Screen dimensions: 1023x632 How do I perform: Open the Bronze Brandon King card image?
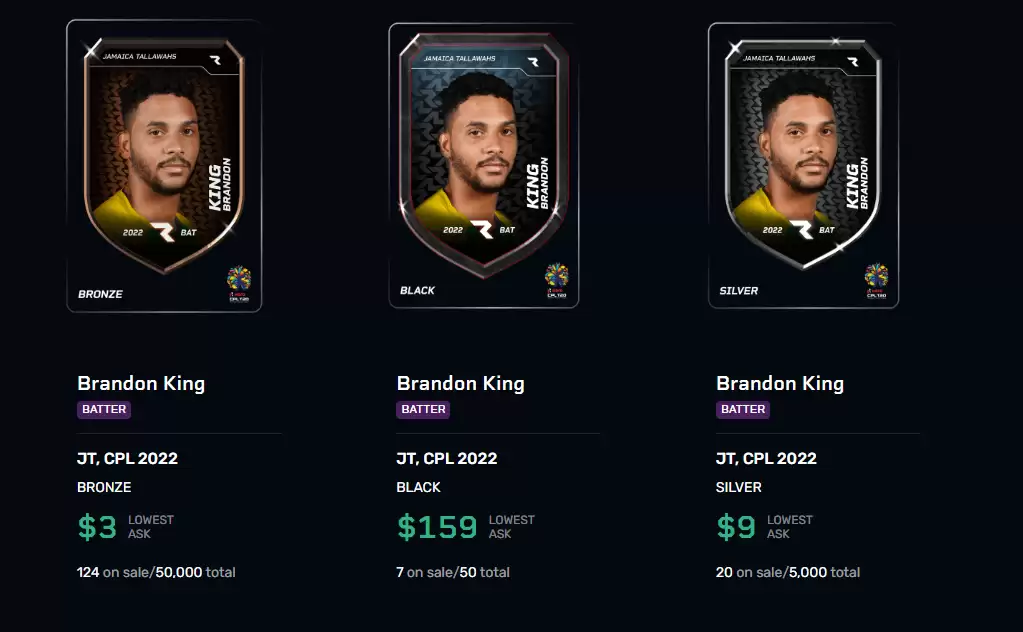tap(164, 166)
